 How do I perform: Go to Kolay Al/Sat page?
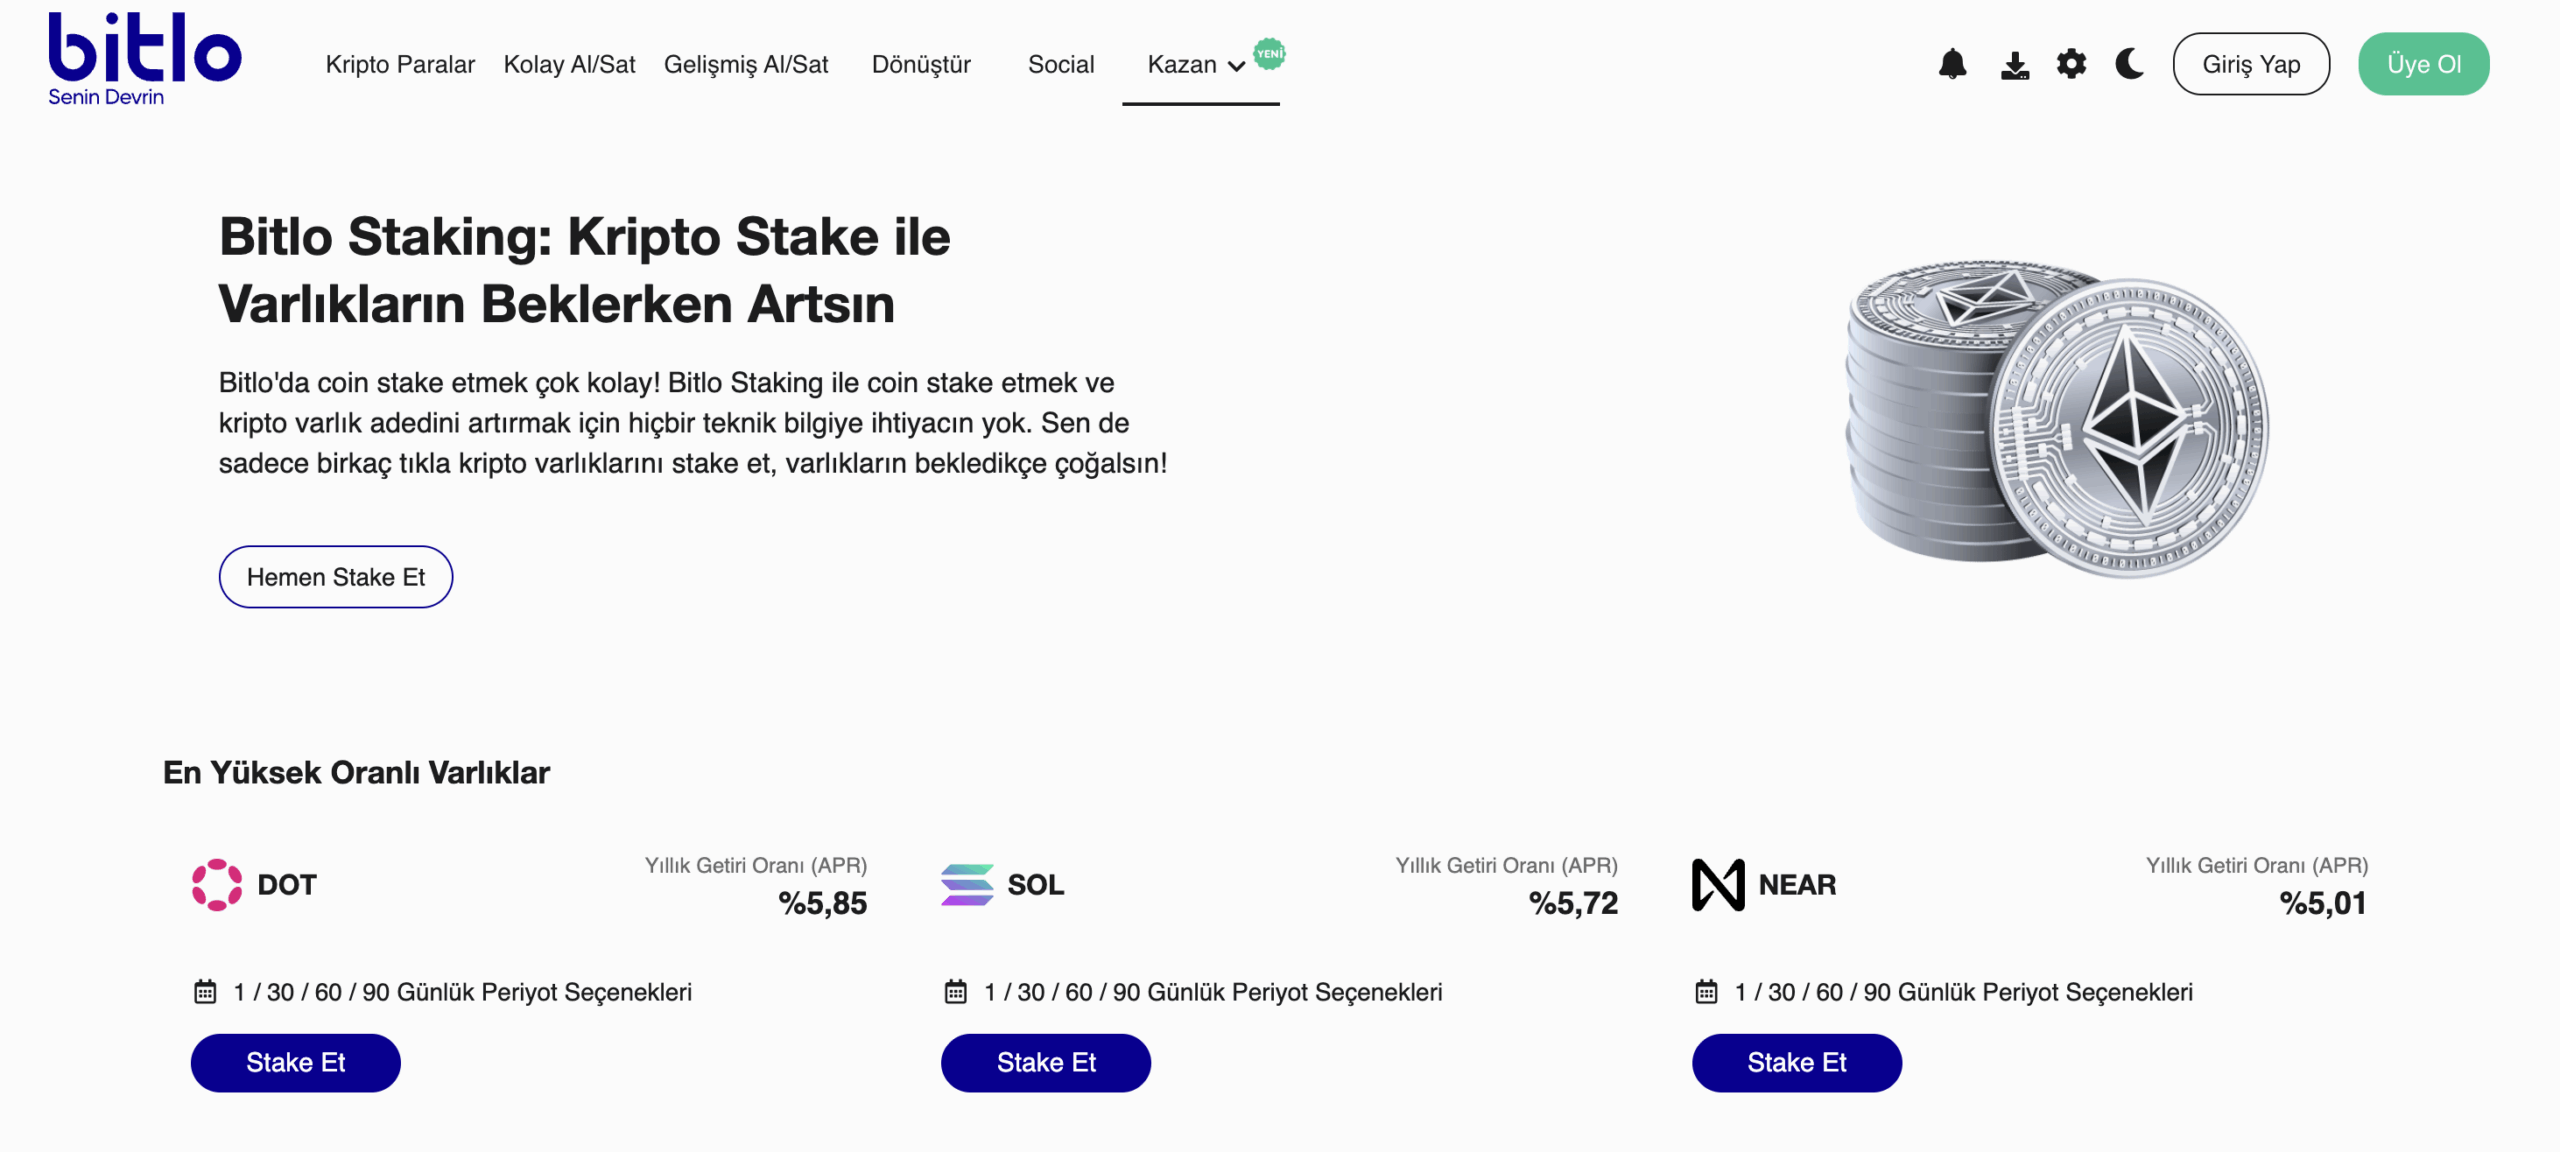[569, 65]
